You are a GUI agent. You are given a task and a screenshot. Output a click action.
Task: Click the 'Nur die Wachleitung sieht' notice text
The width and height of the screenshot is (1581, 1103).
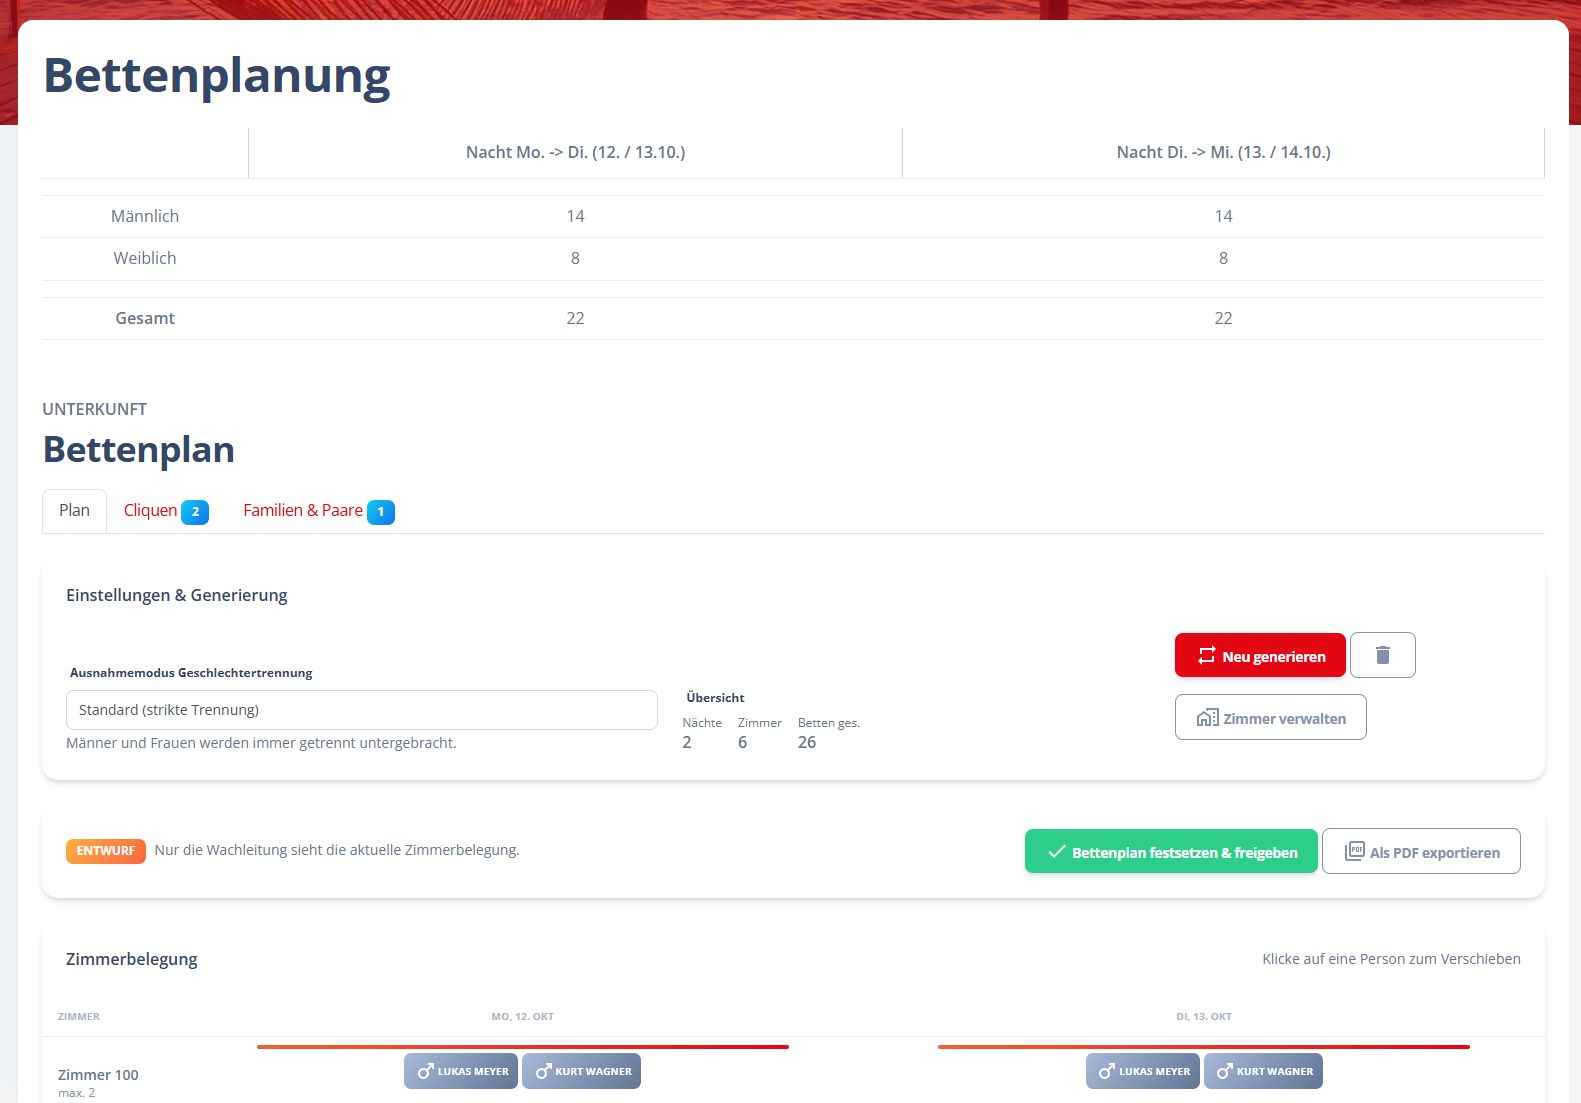point(337,850)
